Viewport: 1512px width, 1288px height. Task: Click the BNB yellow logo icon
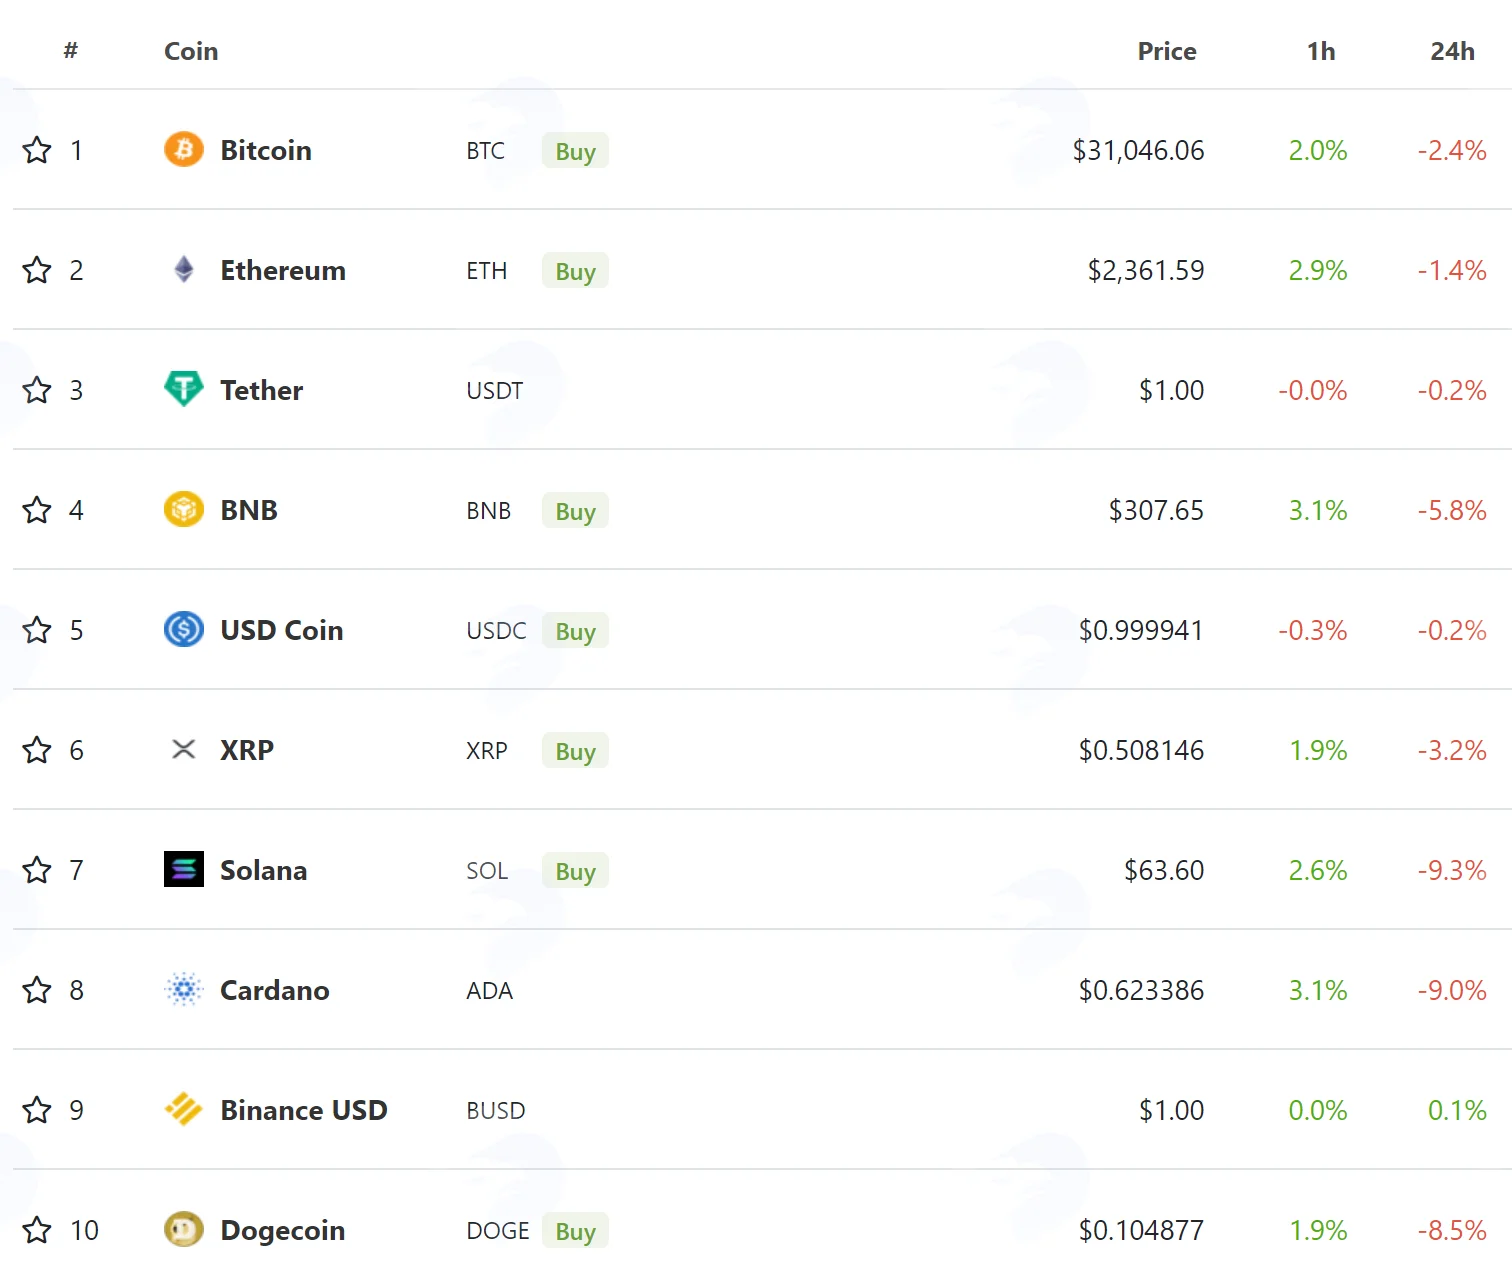pos(184,510)
